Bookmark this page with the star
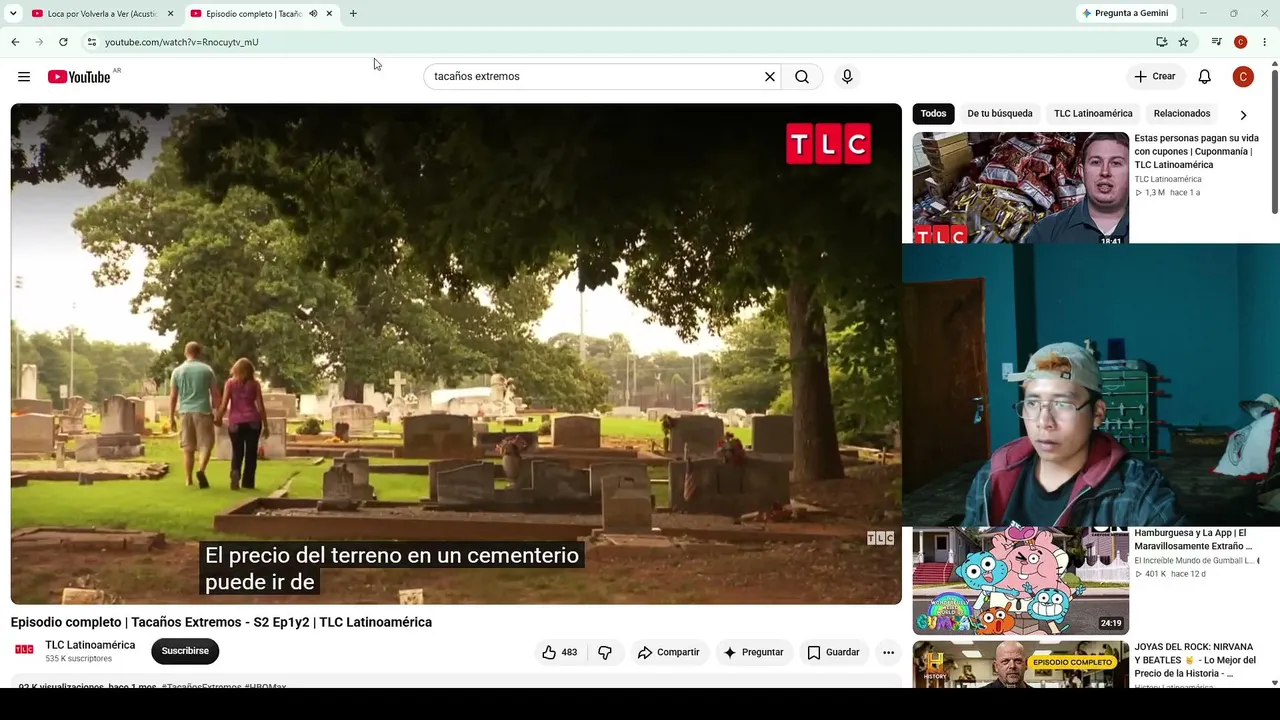The image size is (1280, 720). click(x=1183, y=42)
